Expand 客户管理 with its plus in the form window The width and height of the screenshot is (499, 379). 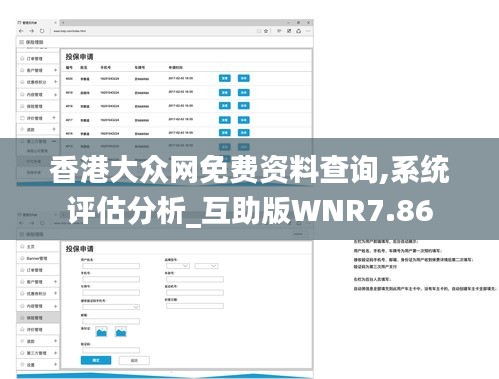coord(55,282)
